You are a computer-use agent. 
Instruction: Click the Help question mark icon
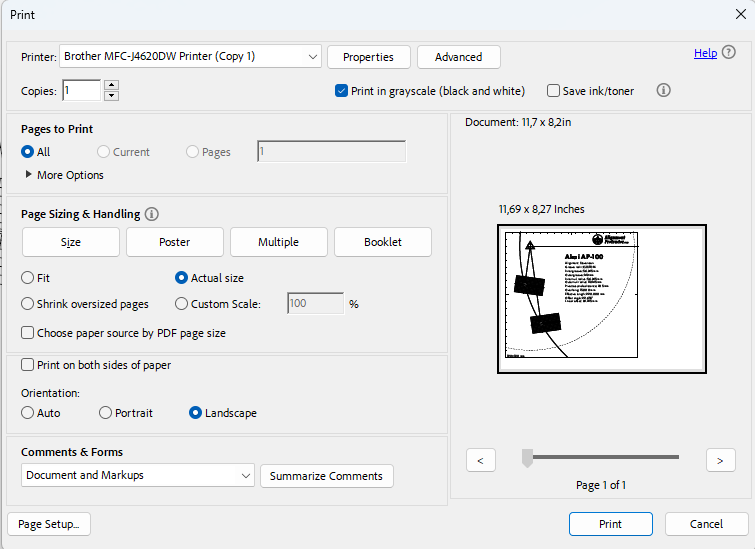tap(729, 53)
